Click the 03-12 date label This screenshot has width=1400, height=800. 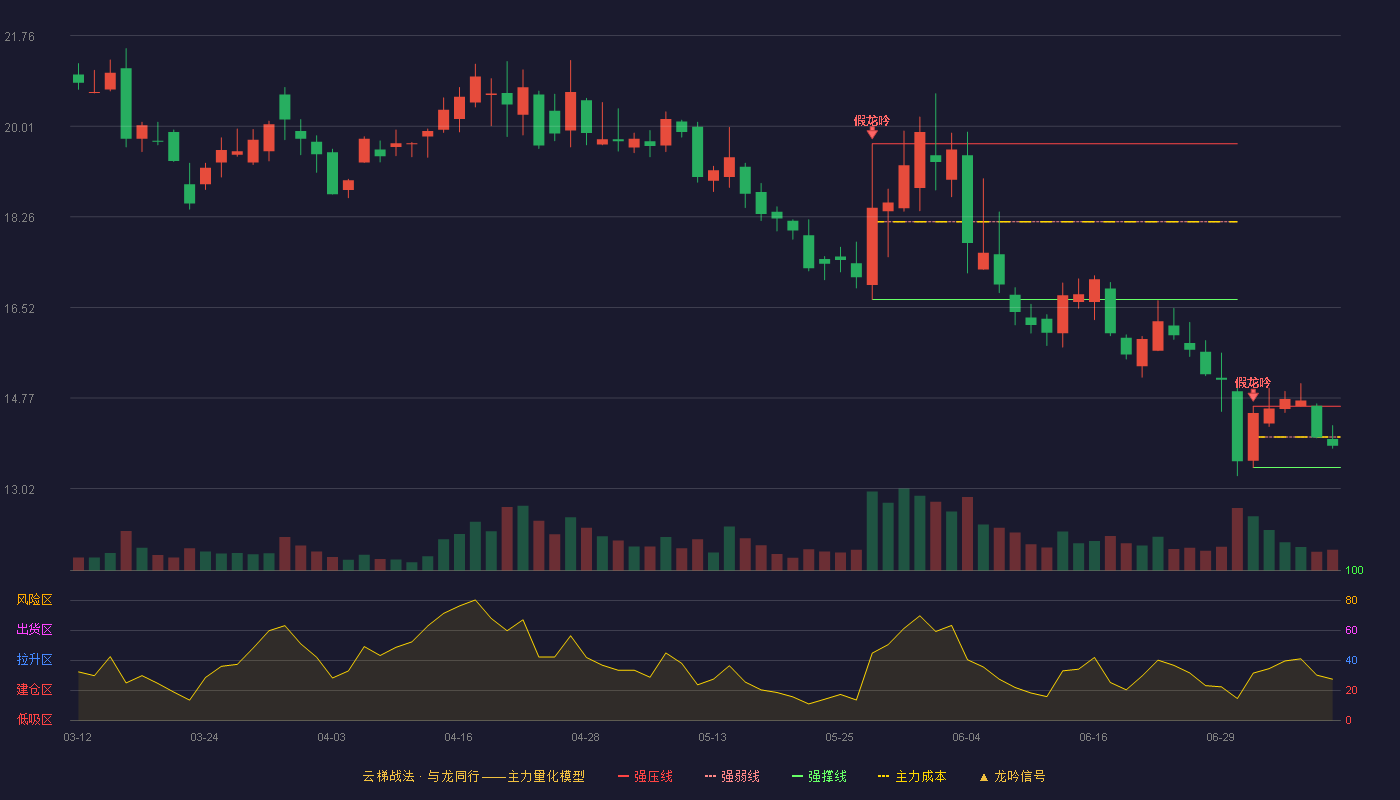(x=77, y=737)
